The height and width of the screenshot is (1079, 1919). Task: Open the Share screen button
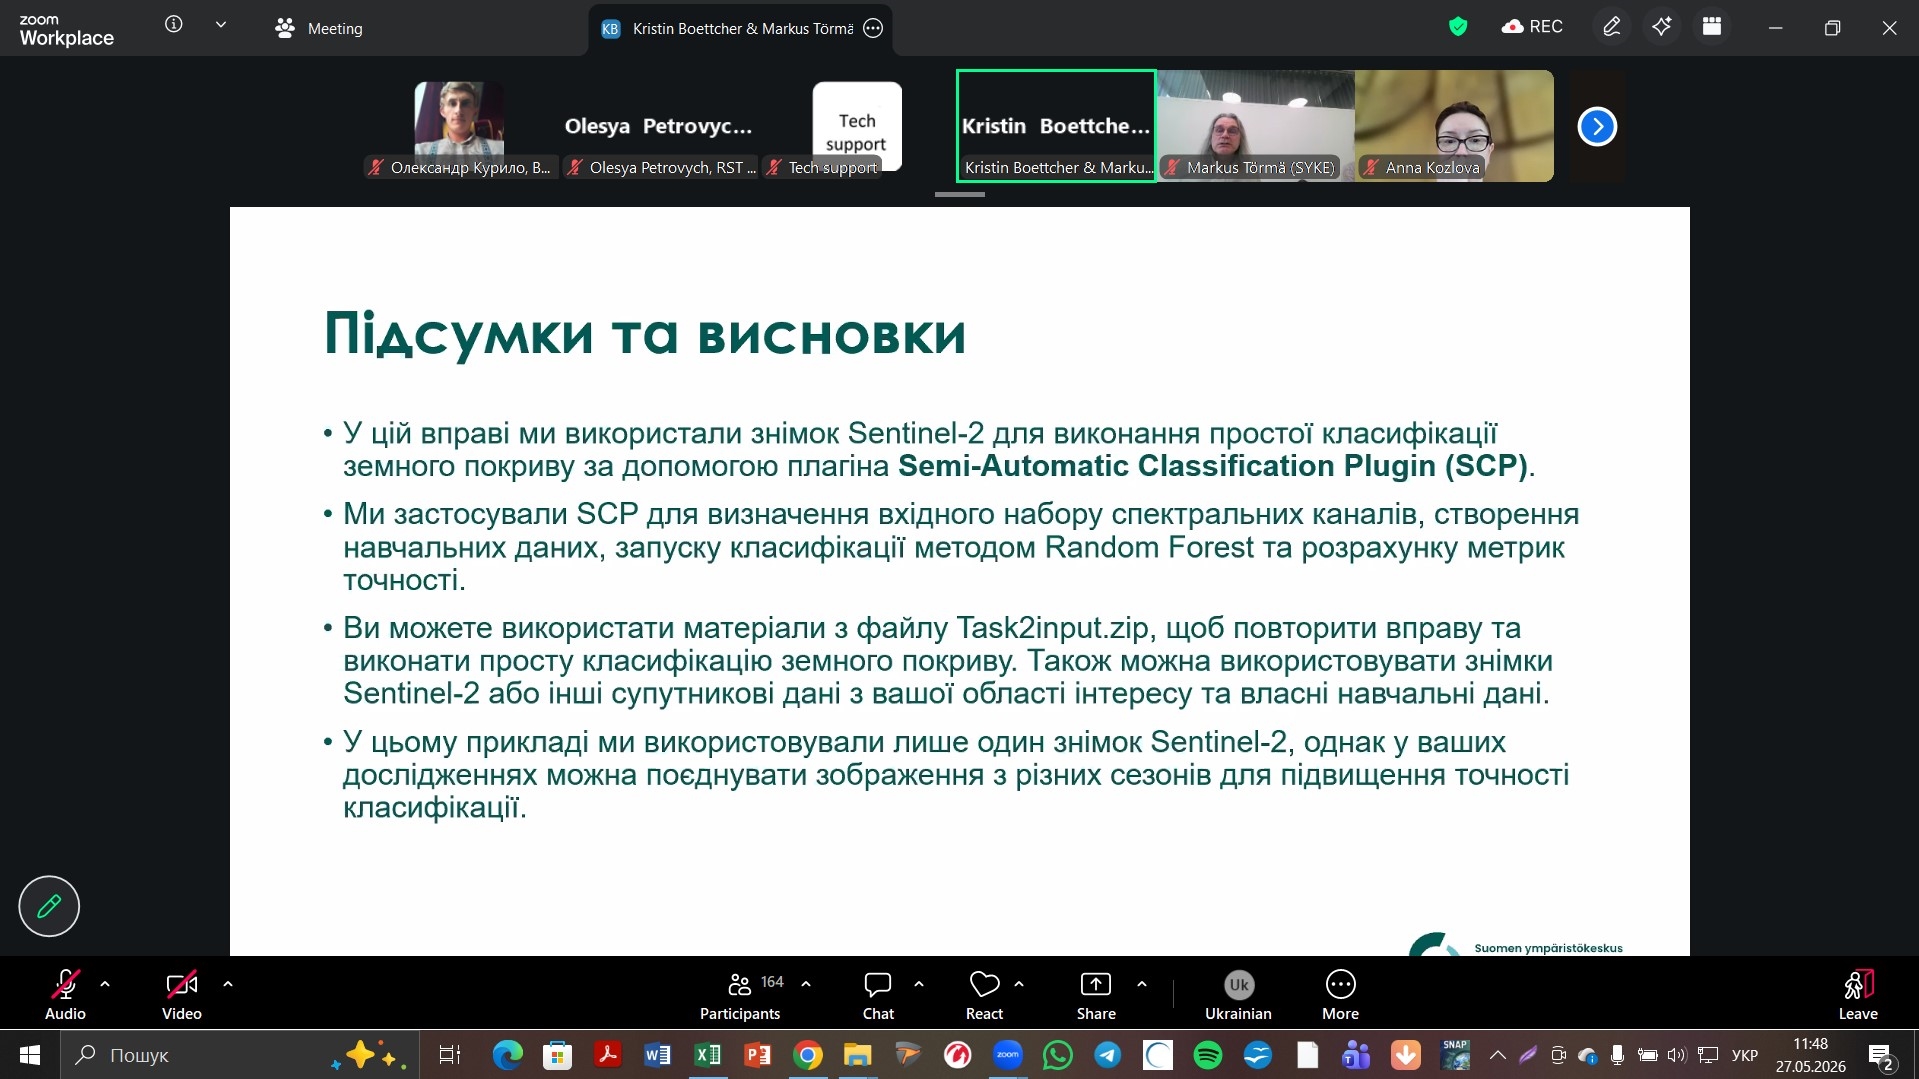click(1096, 995)
